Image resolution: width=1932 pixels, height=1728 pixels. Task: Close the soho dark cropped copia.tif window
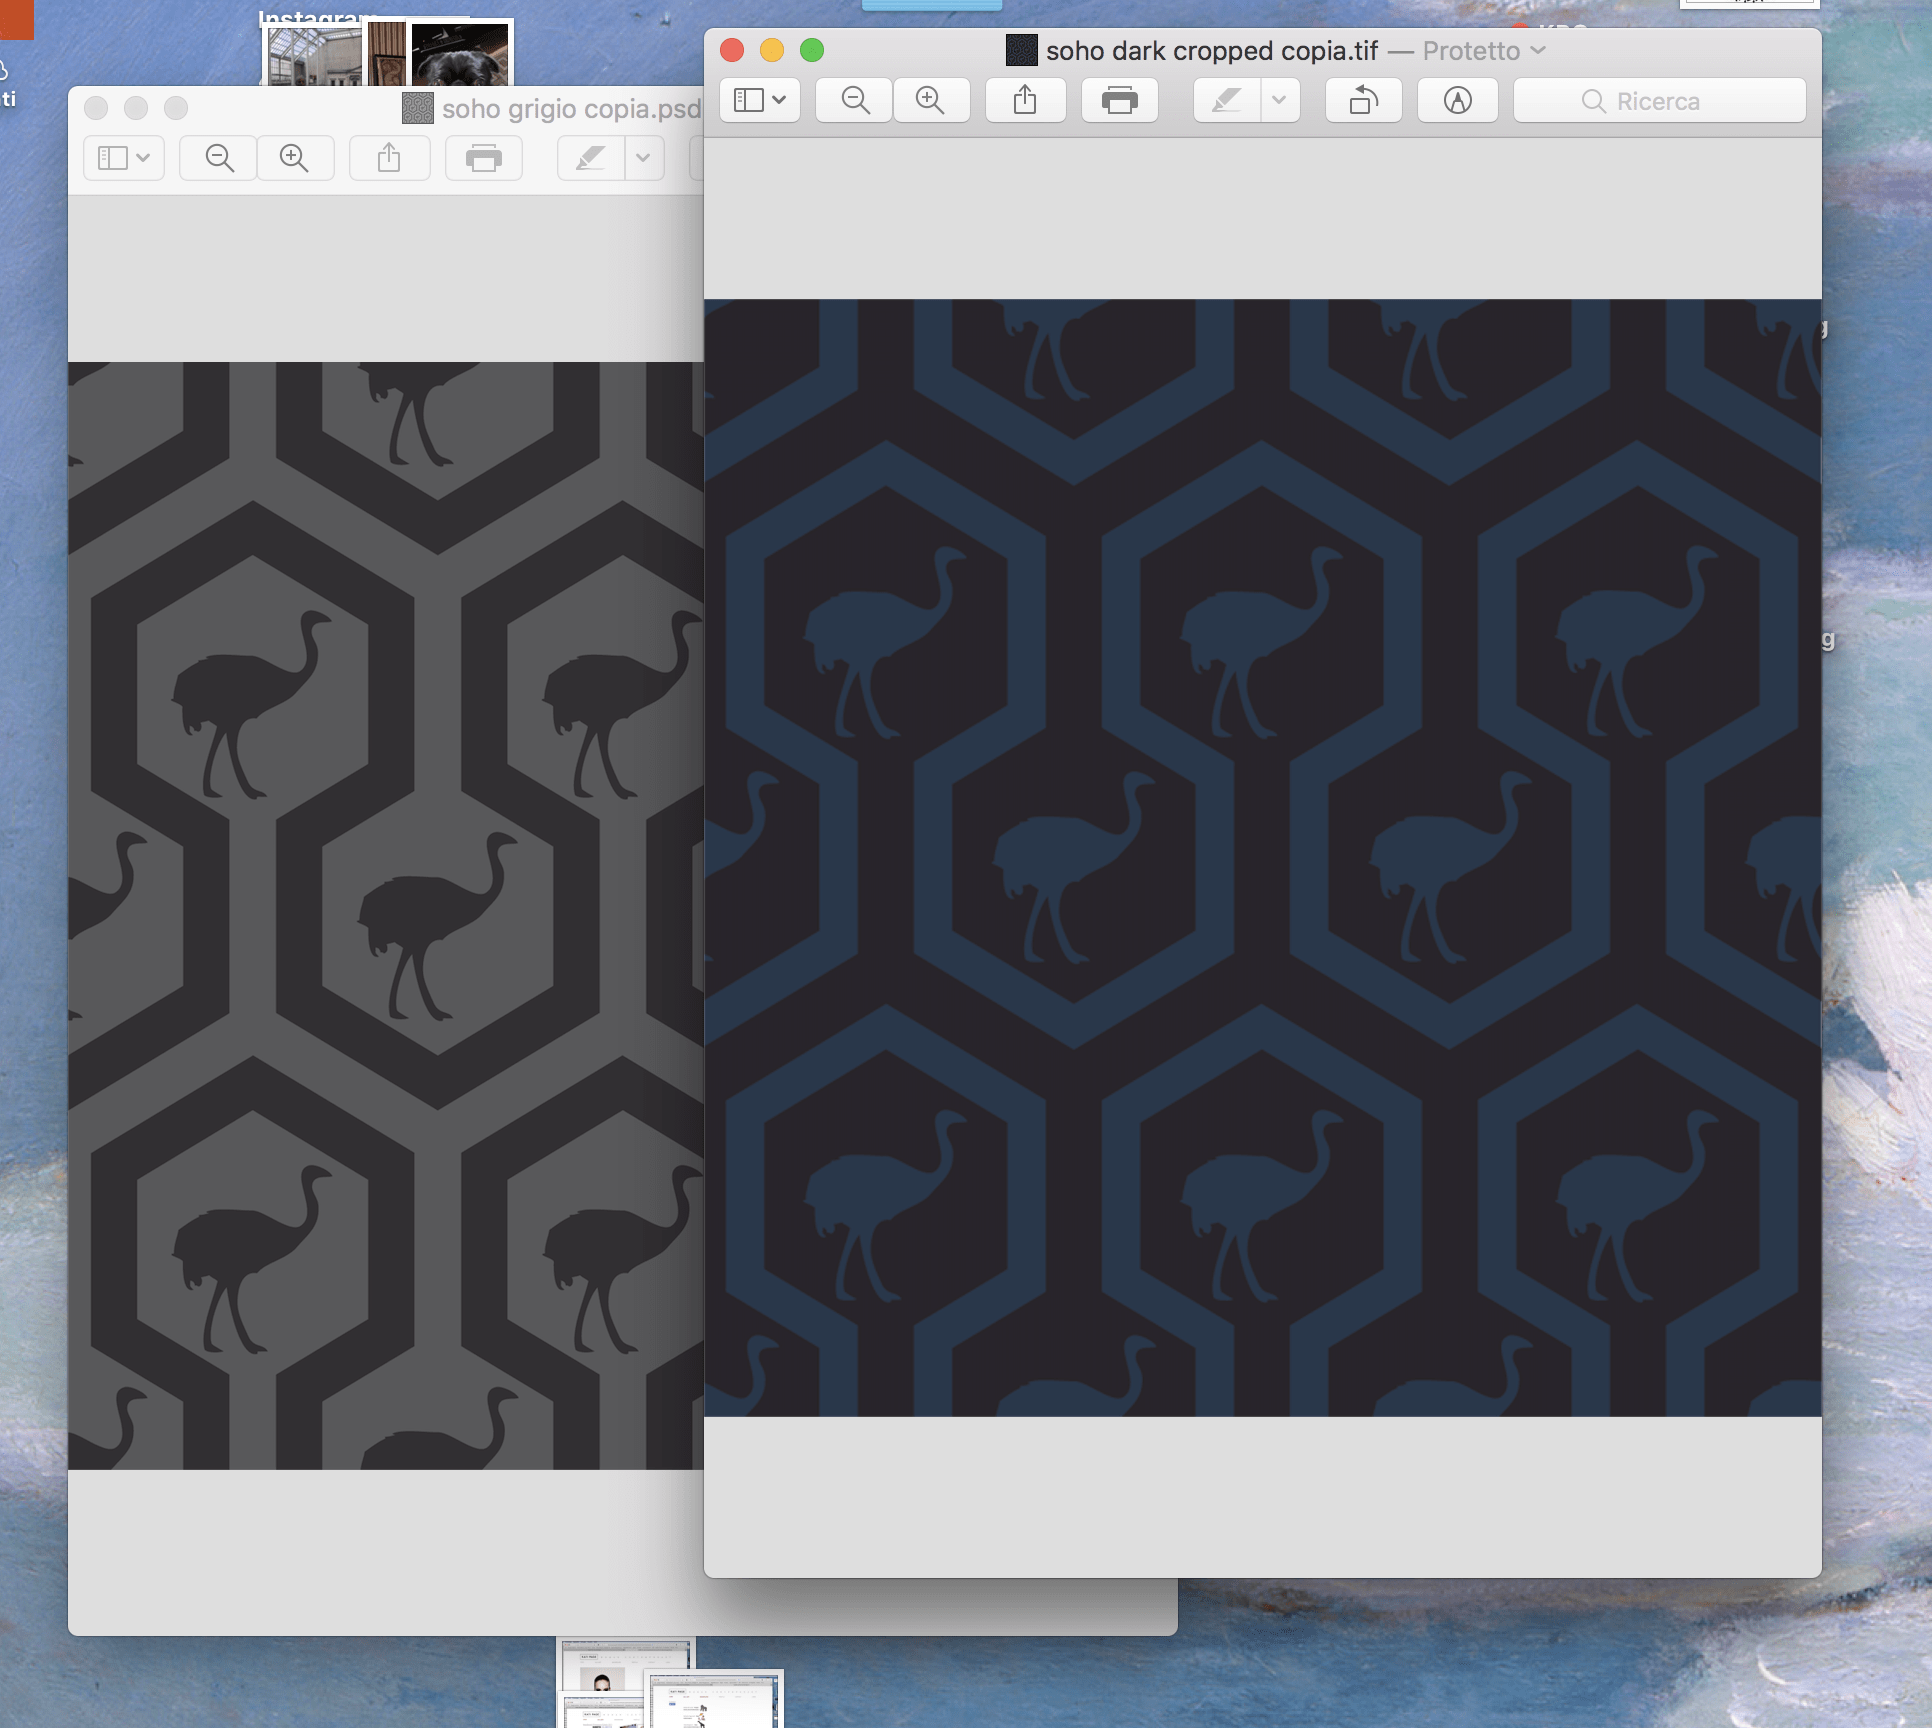[732, 50]
